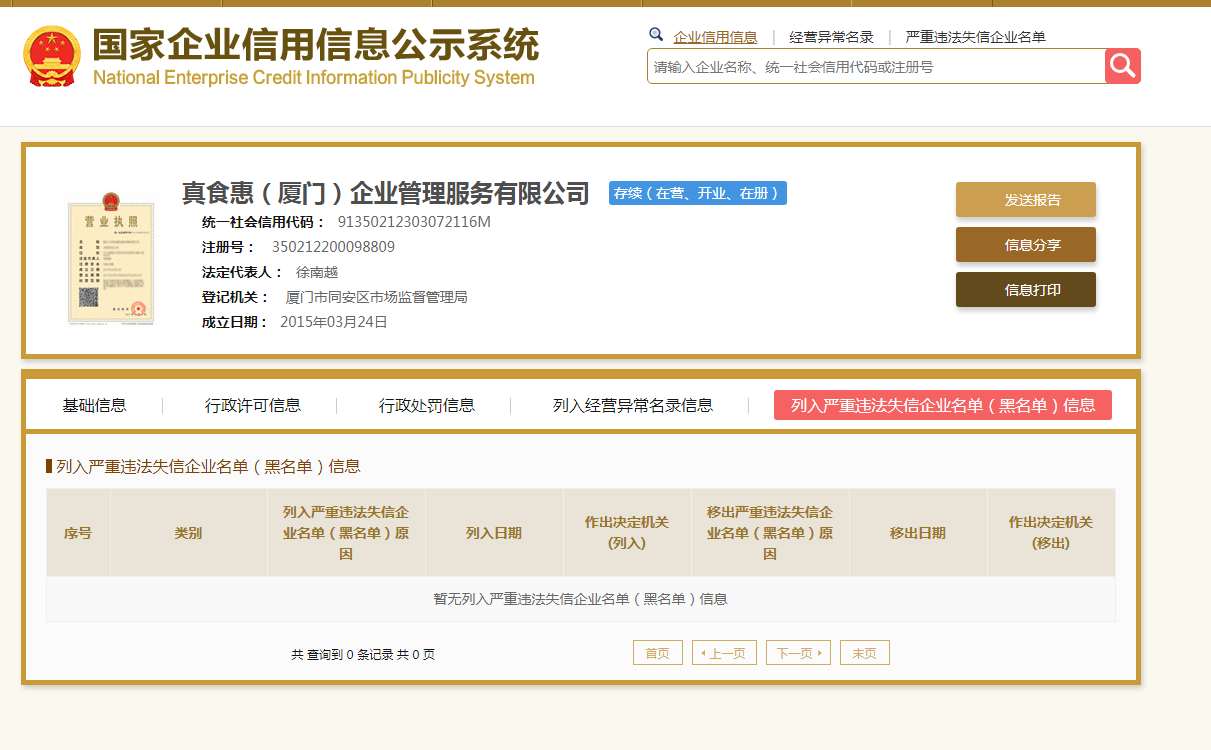The image size is (1211, 750).
Task: Click the 暂无列入严重违法失信企业名单（黑名单）信息 empty row
Action: click(580, 599)
